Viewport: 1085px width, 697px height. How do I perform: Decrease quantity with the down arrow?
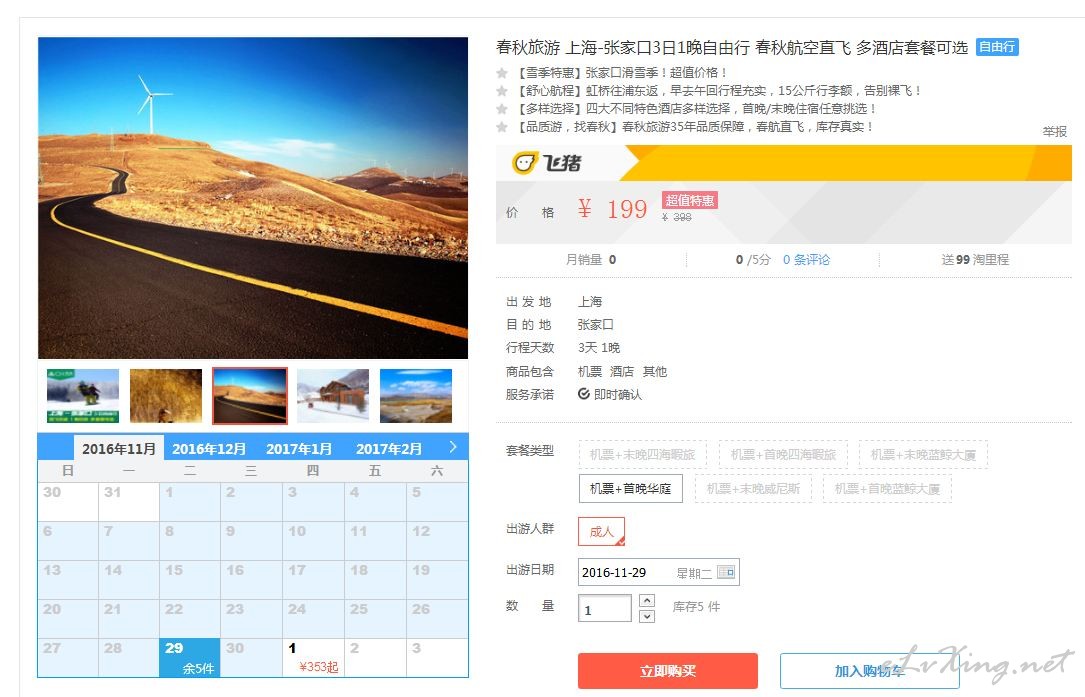coord(647,616)
